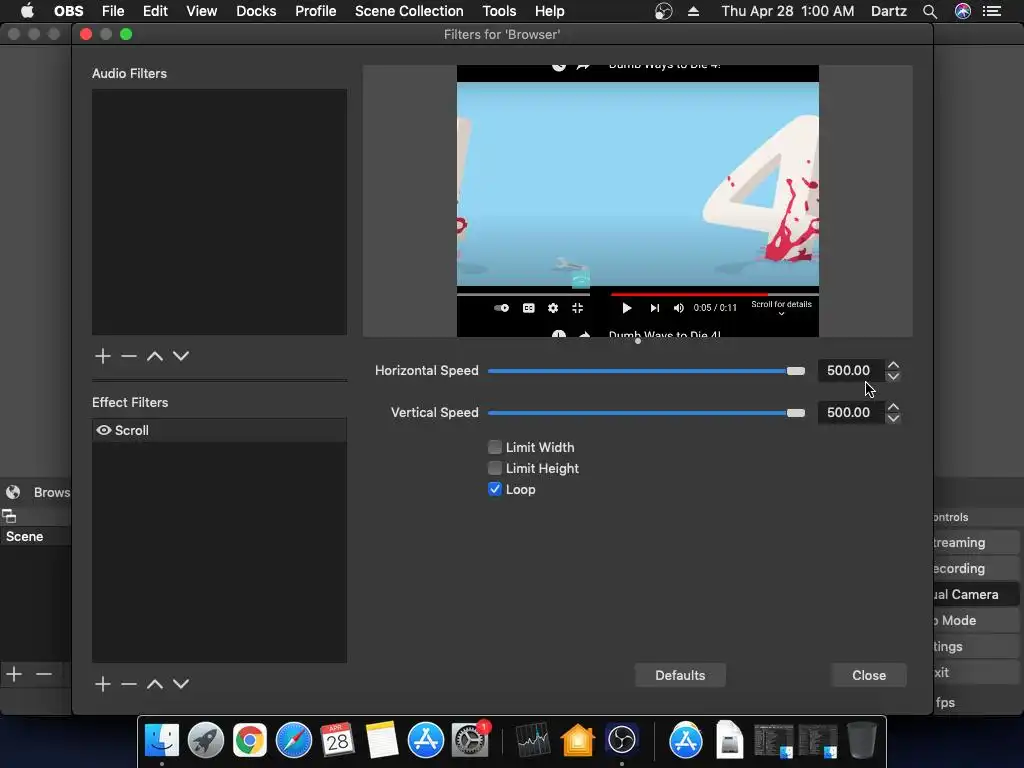Open Trash from the Dock
This screenshot has width=1024, height=768.
pyautogui.click(x=861, y=741)
